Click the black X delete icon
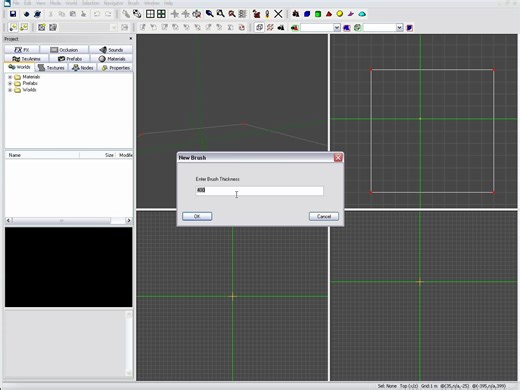The width and height of the screenshot is (520, 390). 278,14
